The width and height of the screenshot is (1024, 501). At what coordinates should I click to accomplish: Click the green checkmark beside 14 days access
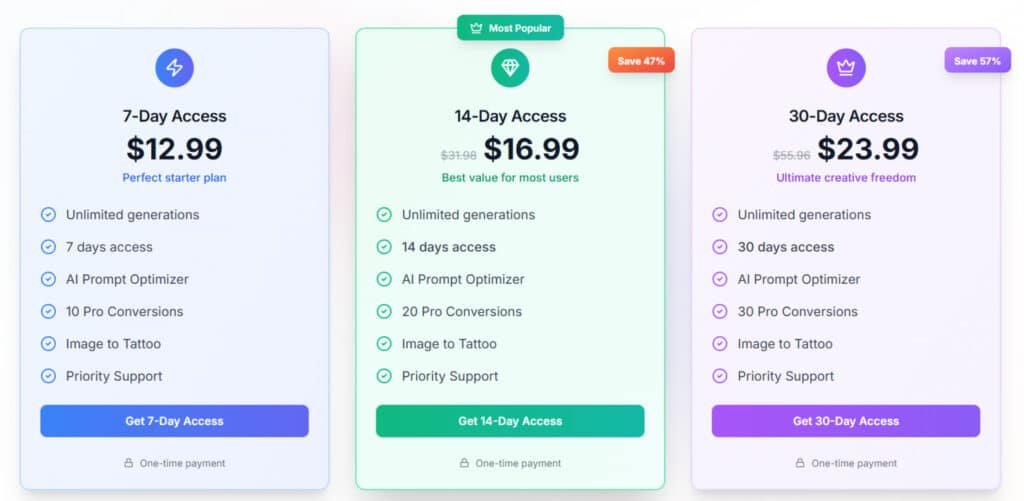point(384,247)
